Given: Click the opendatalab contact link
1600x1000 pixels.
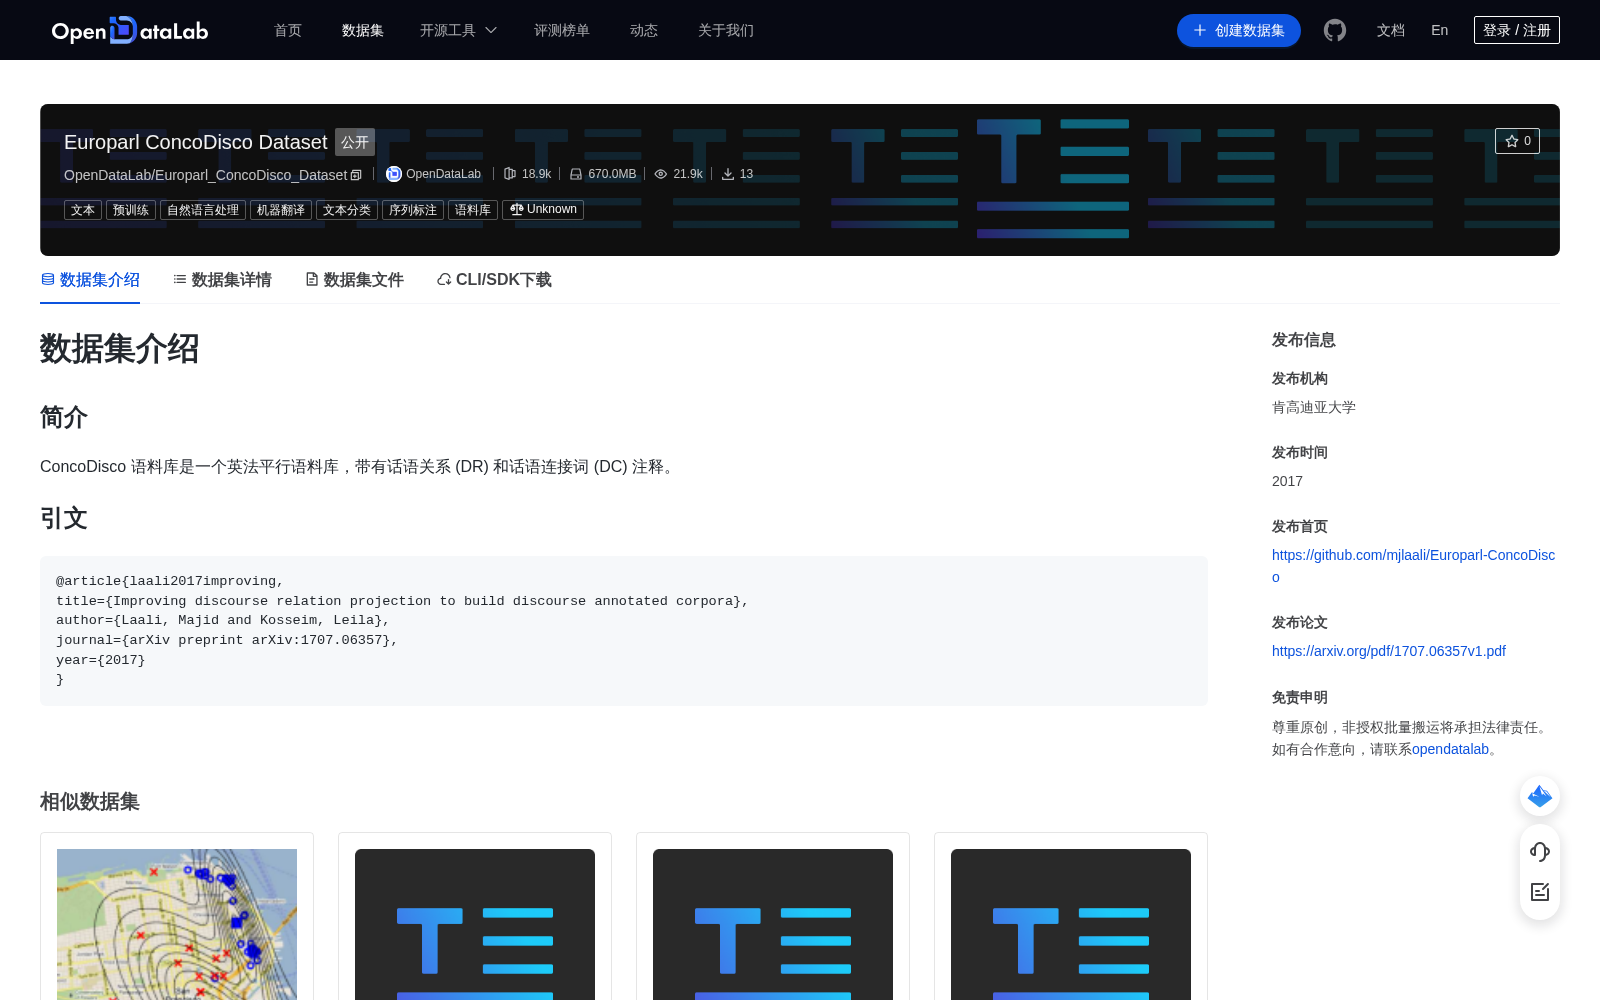Looking at the screenshot, I should [1450, 750].
